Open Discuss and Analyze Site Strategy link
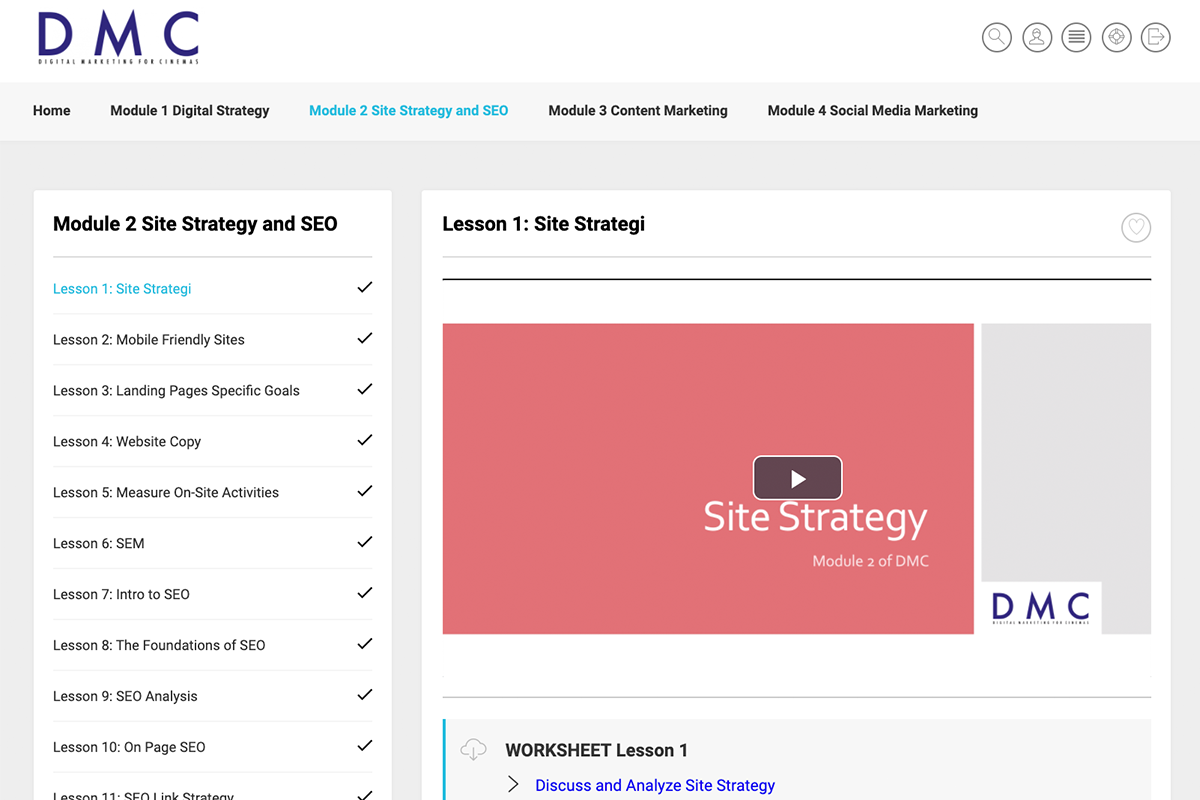Viewport: 1200px width, 800px height. pyautogui.click(x=655, y=785)
